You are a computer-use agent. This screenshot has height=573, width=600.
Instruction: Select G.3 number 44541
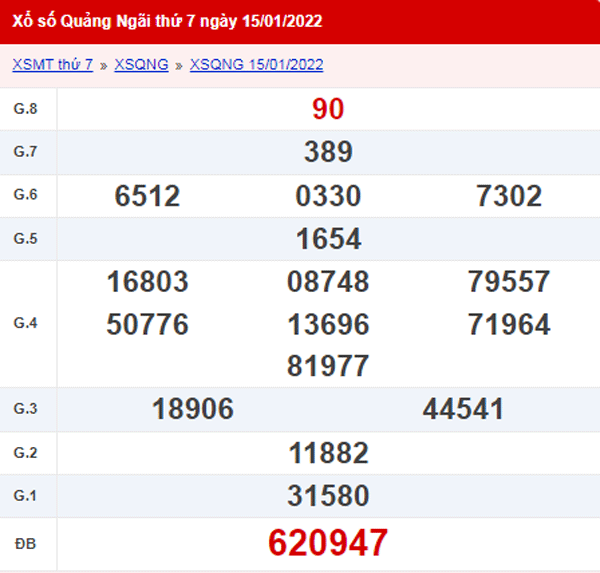point(463,409)
